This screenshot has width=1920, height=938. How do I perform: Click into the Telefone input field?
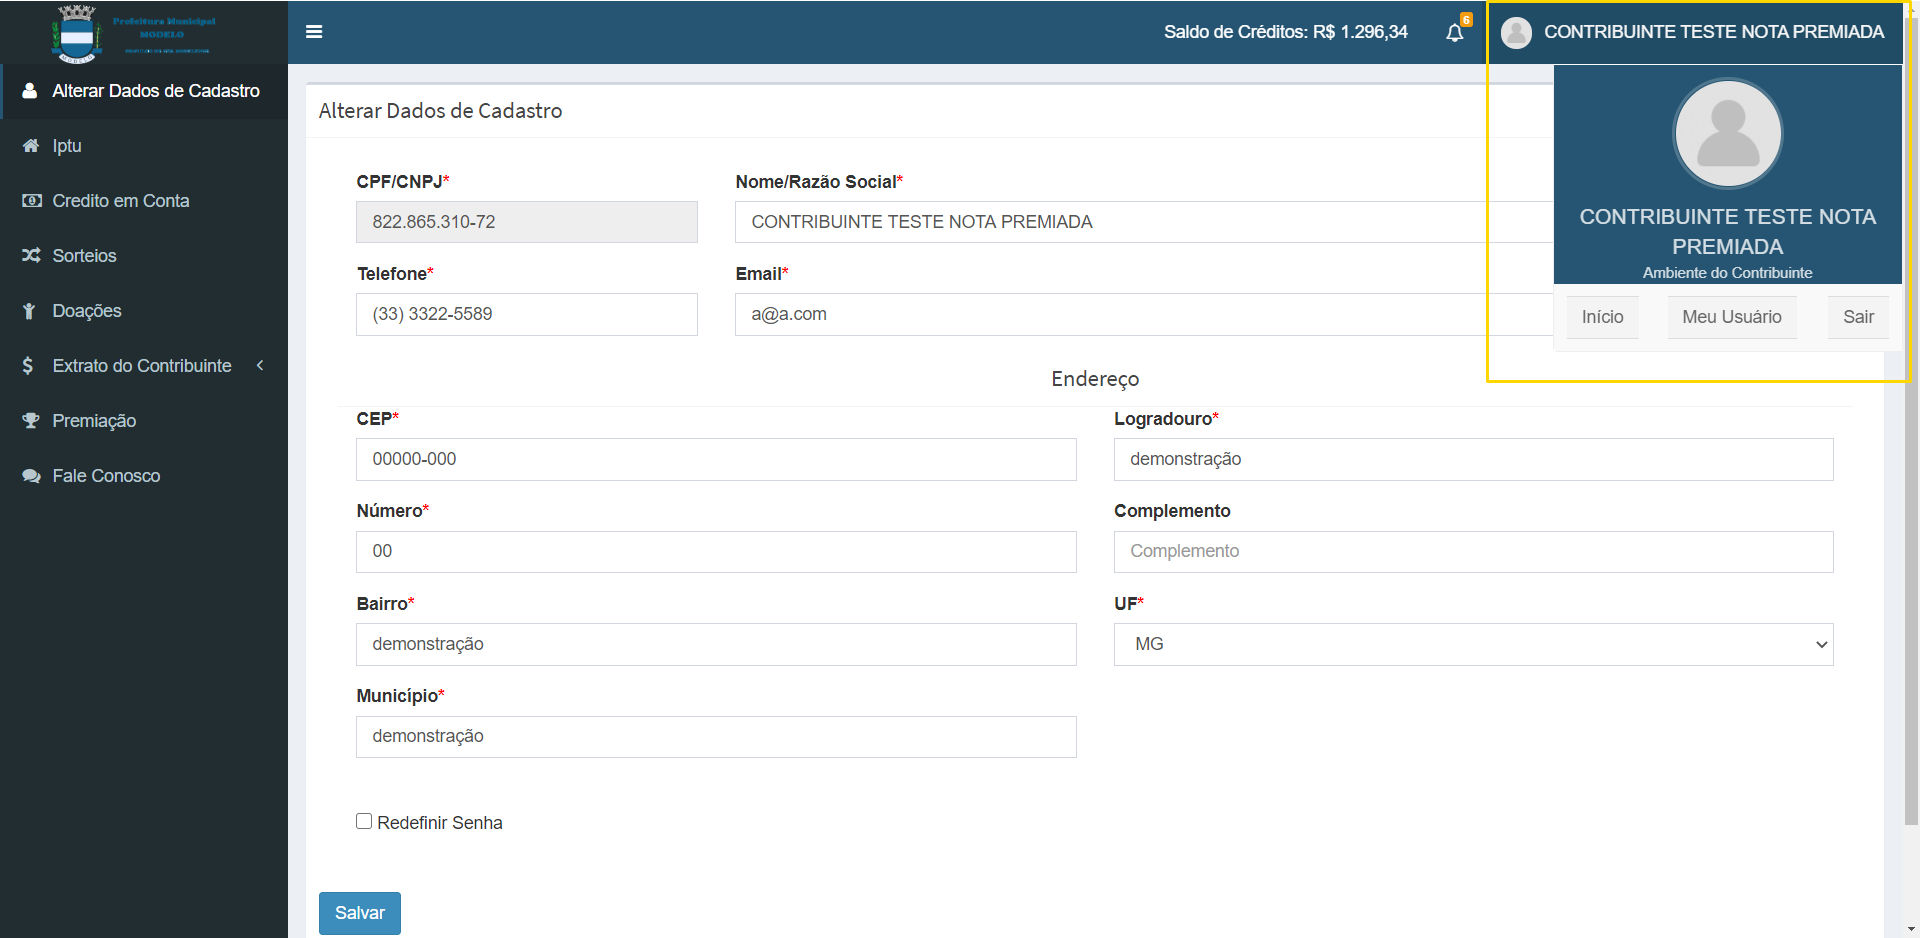coord(526,314)
